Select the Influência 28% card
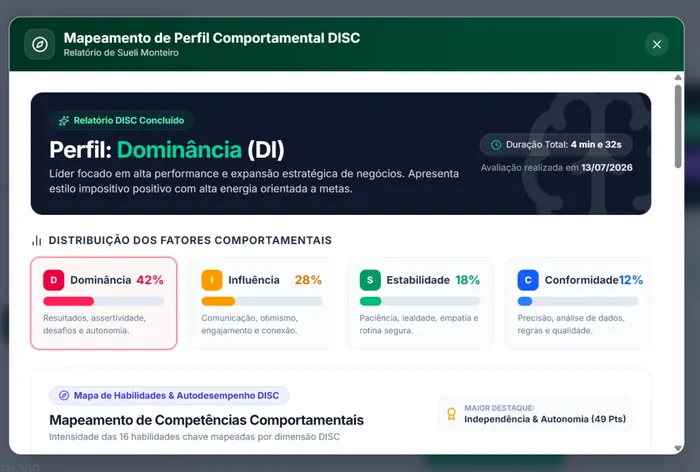 (x=262, y=303)
